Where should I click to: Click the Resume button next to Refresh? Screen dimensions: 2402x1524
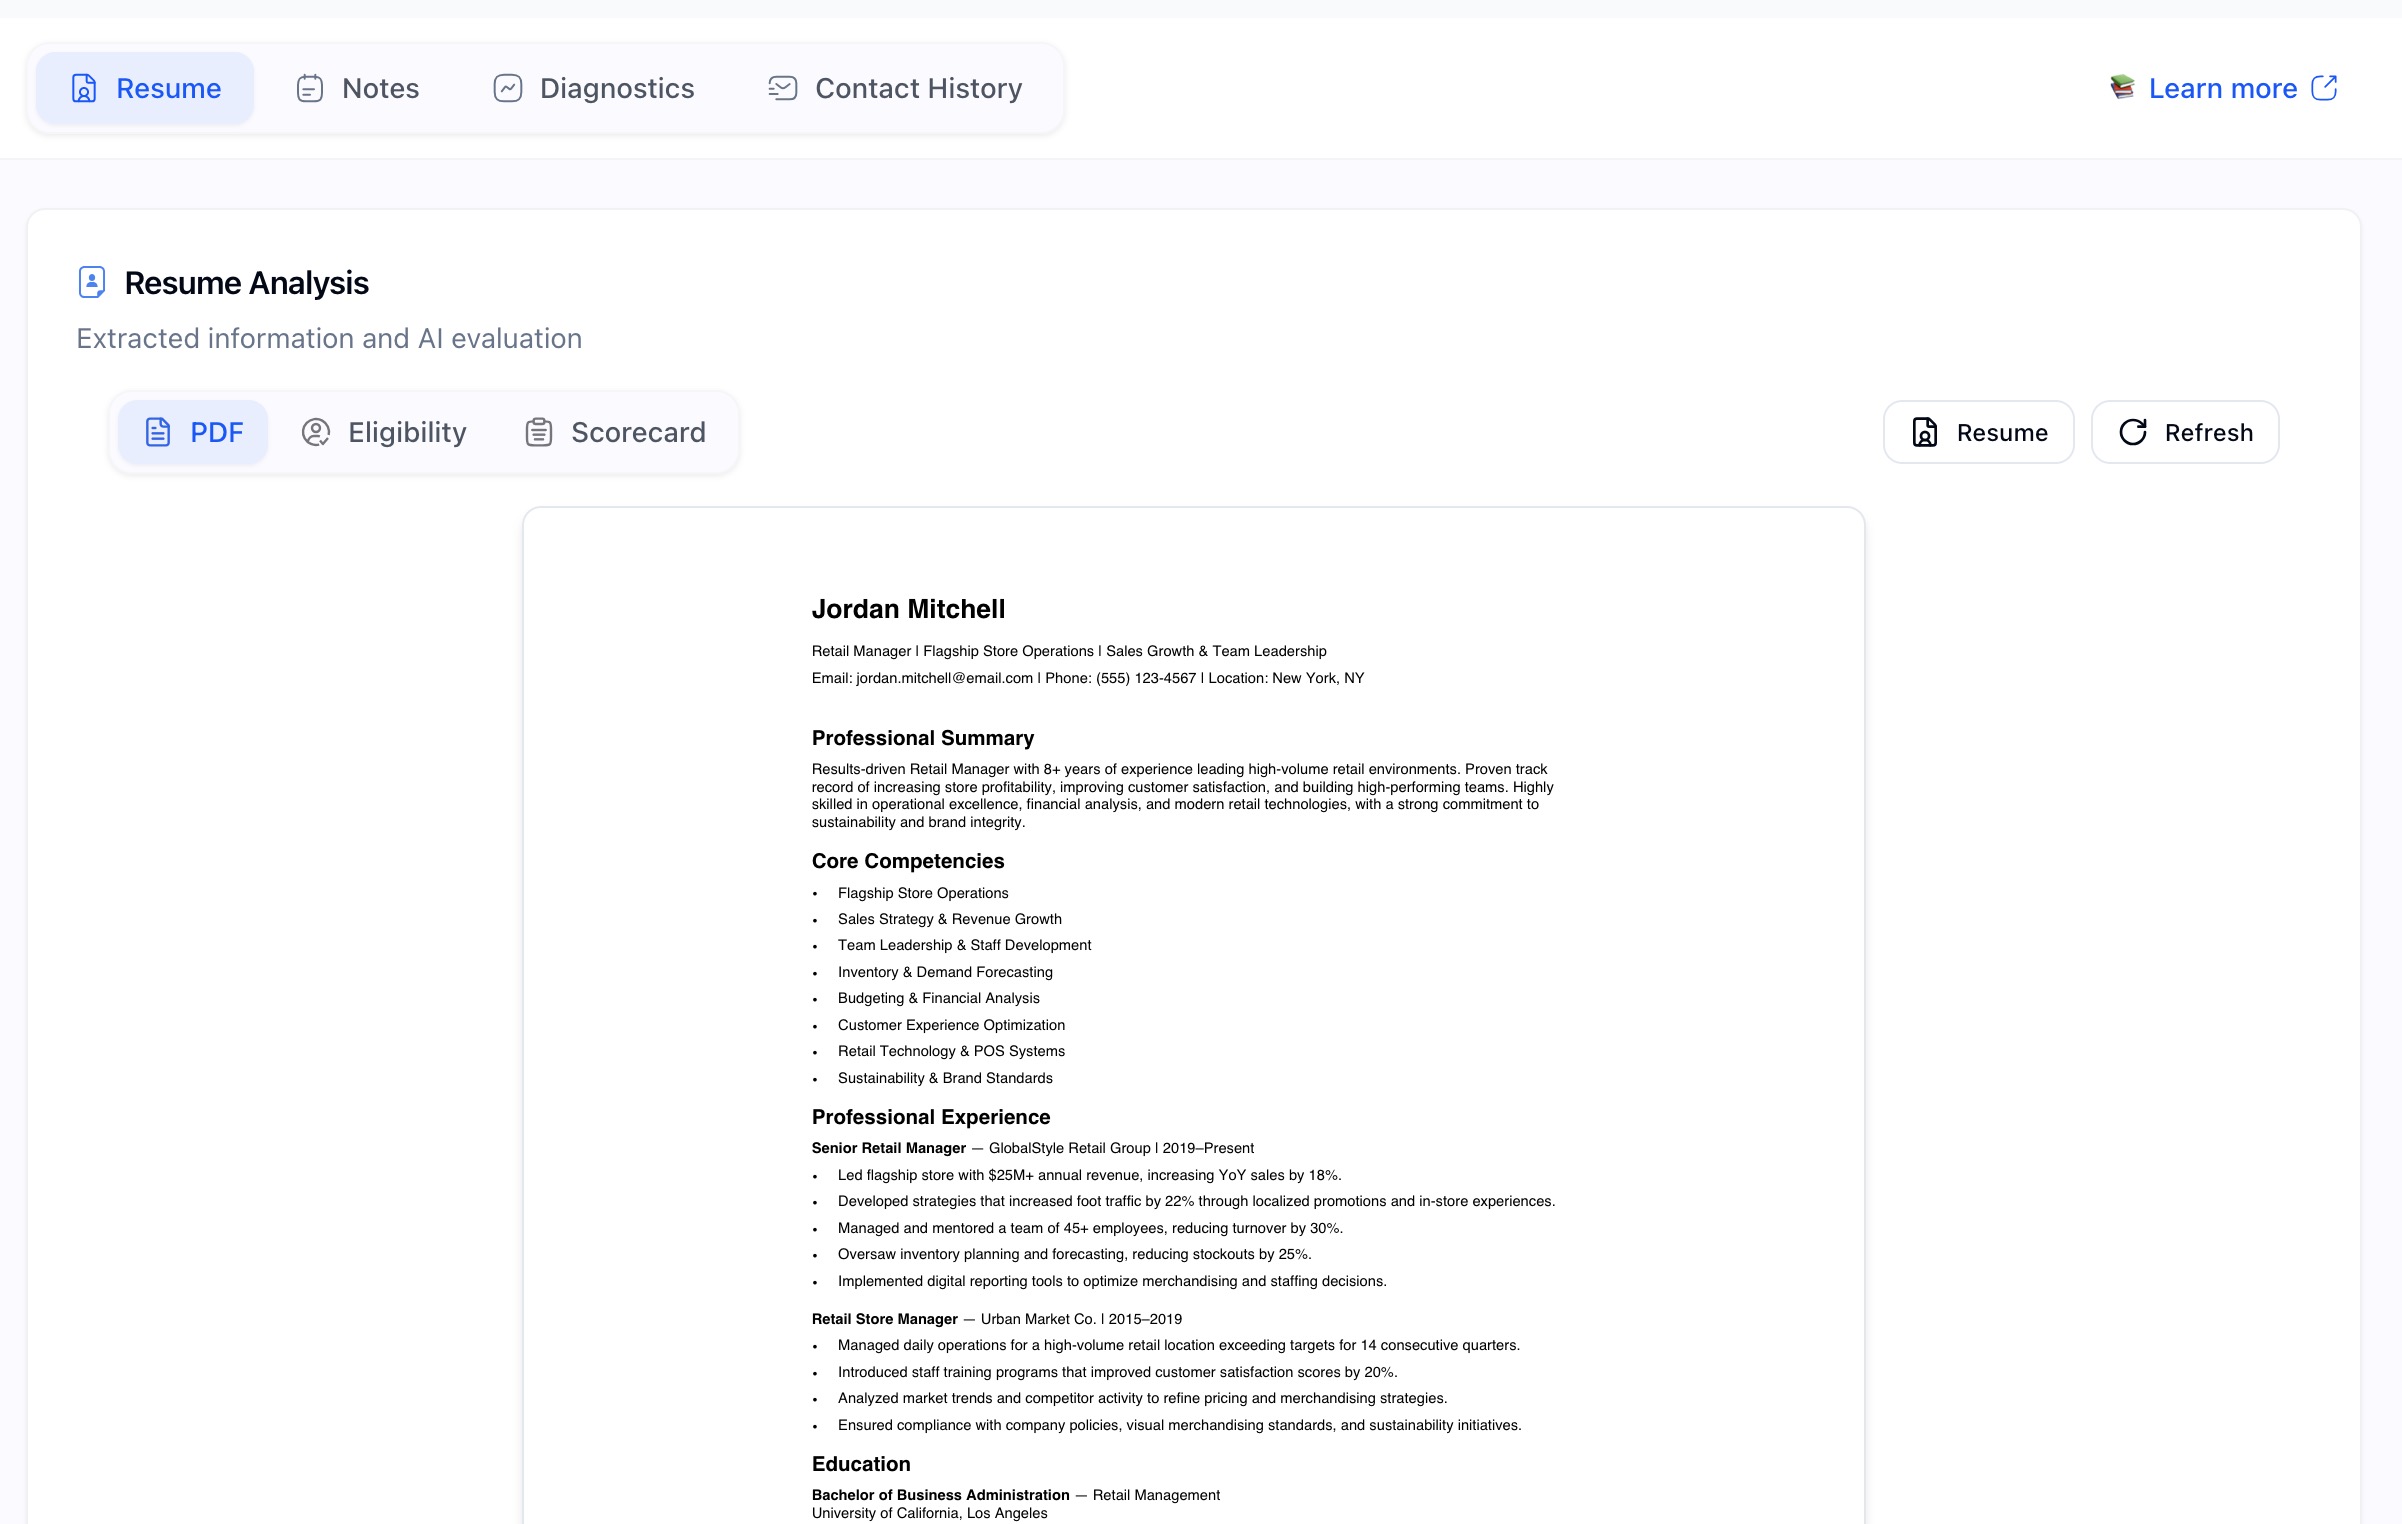[x=1978, y=432]
